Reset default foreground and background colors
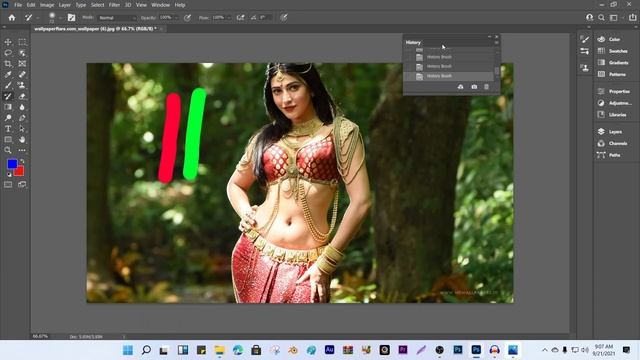This screenshot has height=360, width=640. 9,175
